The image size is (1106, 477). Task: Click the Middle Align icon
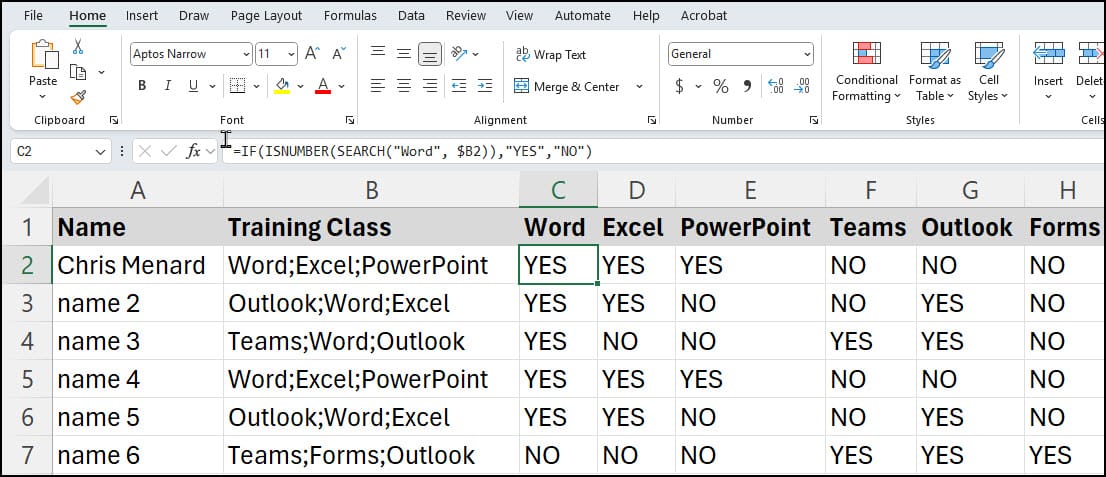coord(403,53)
